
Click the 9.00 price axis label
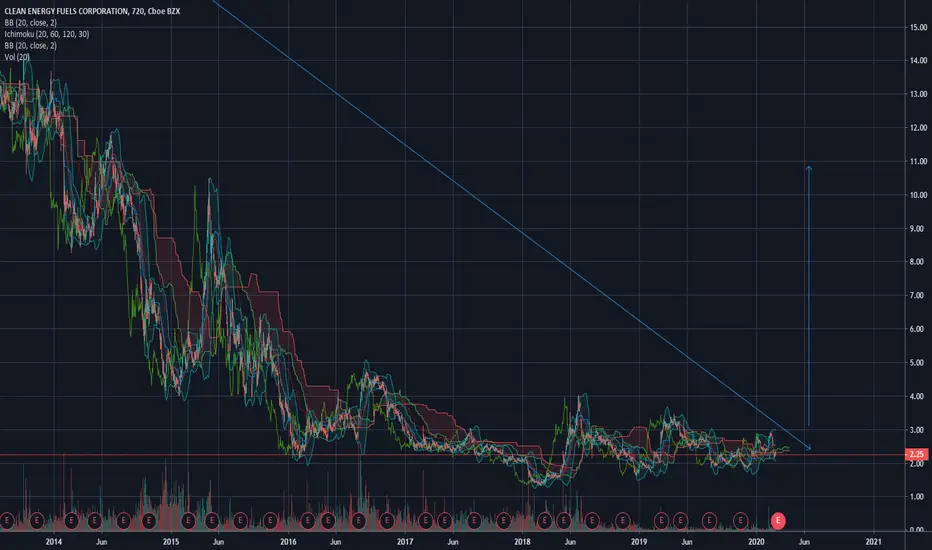[x=919, y=228]
